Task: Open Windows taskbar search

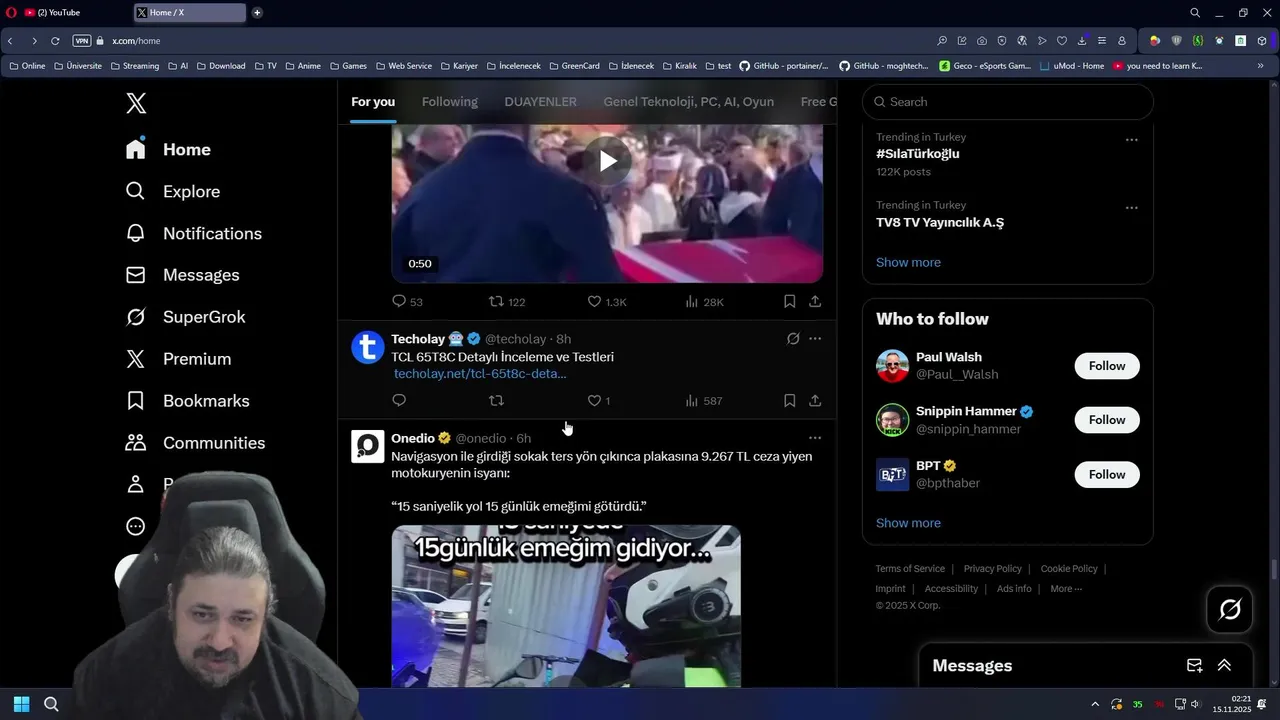Action: [x=51, y=704]
